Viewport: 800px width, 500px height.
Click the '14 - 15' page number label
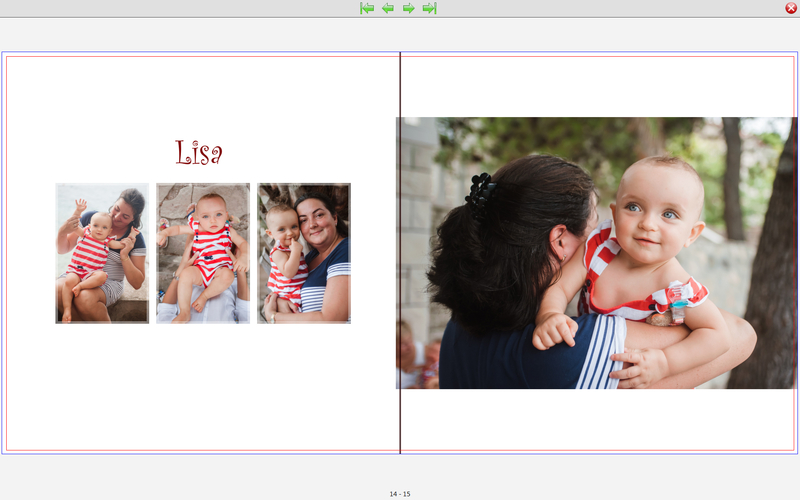click(400, 494)
